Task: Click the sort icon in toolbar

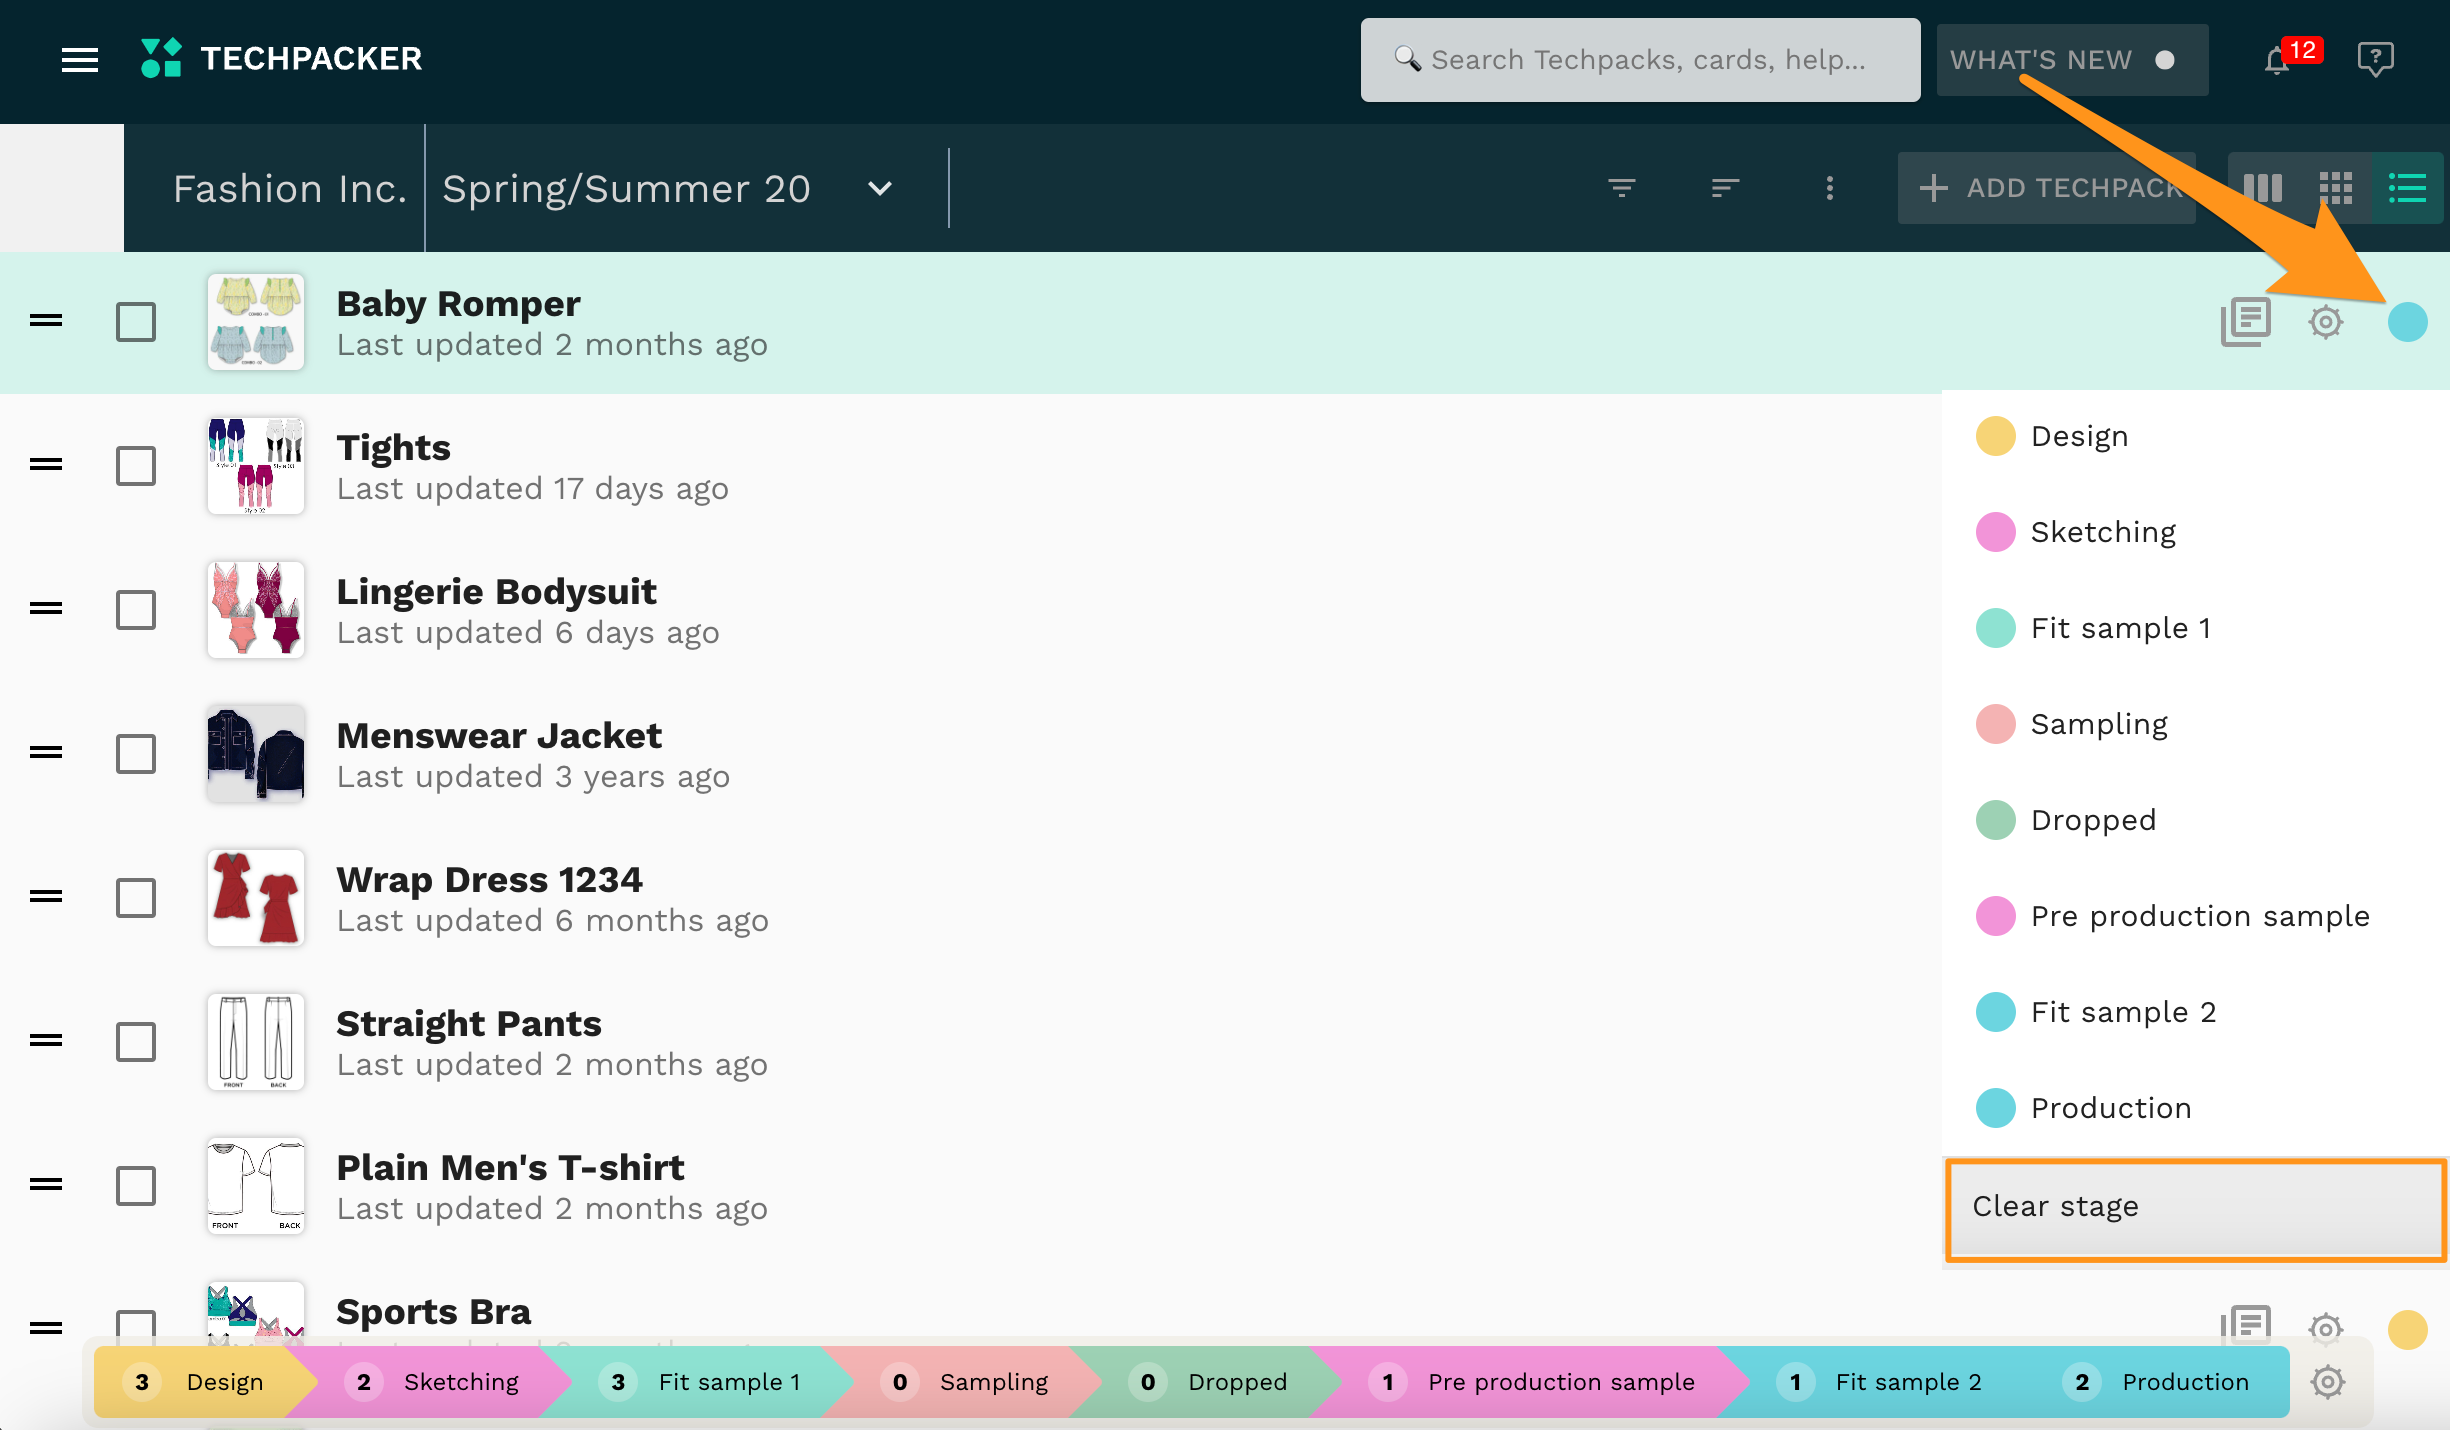Action: tap(1725, 188)
